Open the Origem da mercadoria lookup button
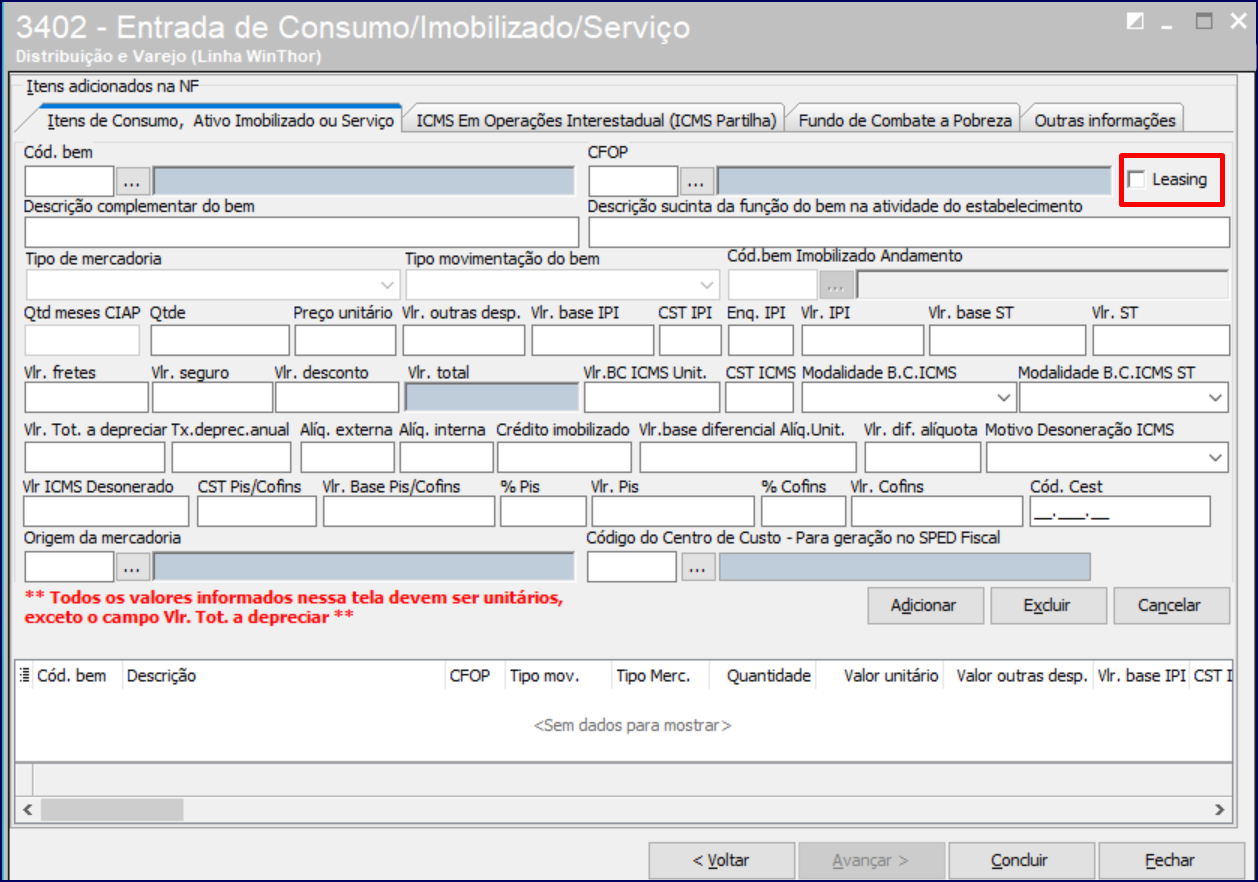This screenshot has width=1258, height=882. point(133,566)
